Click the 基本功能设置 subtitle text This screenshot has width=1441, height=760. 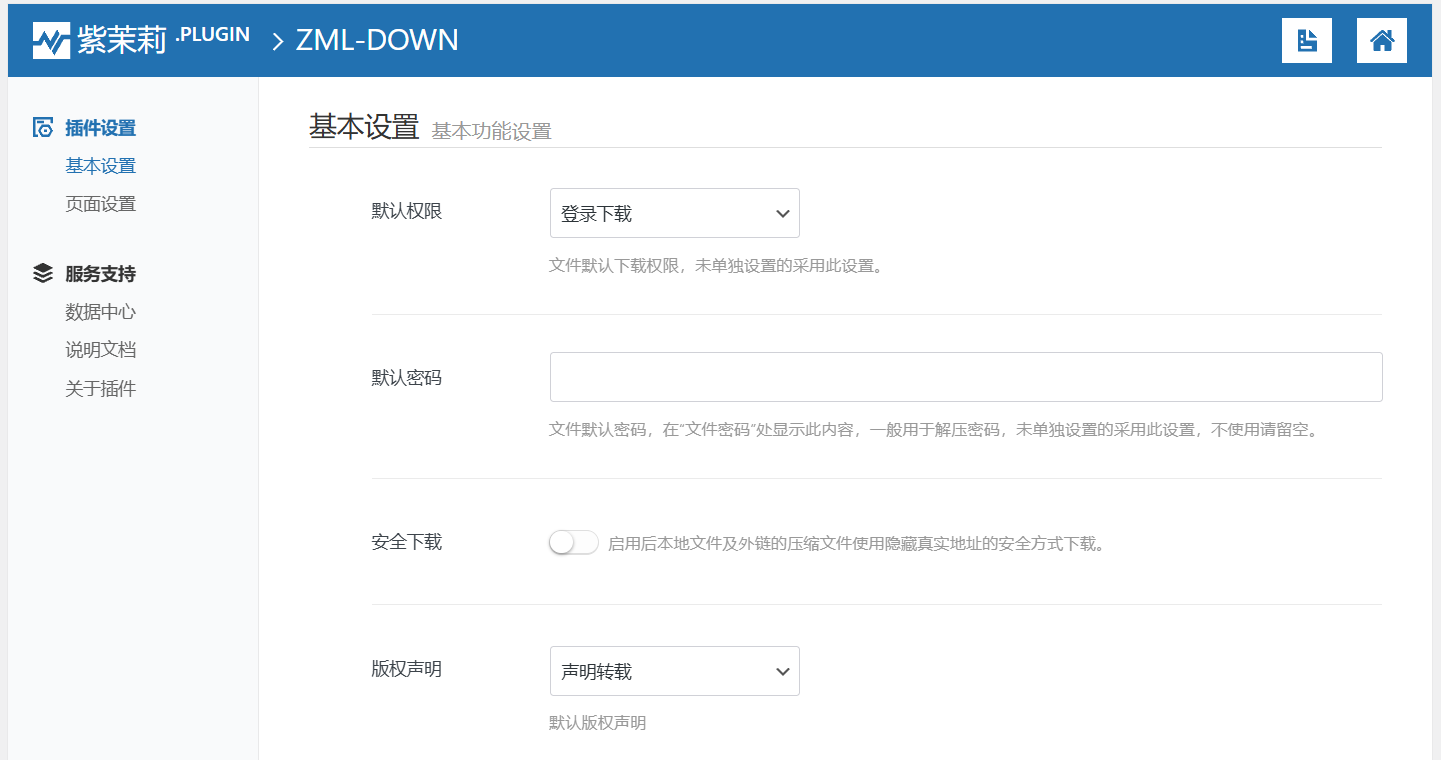coord(492,131)
